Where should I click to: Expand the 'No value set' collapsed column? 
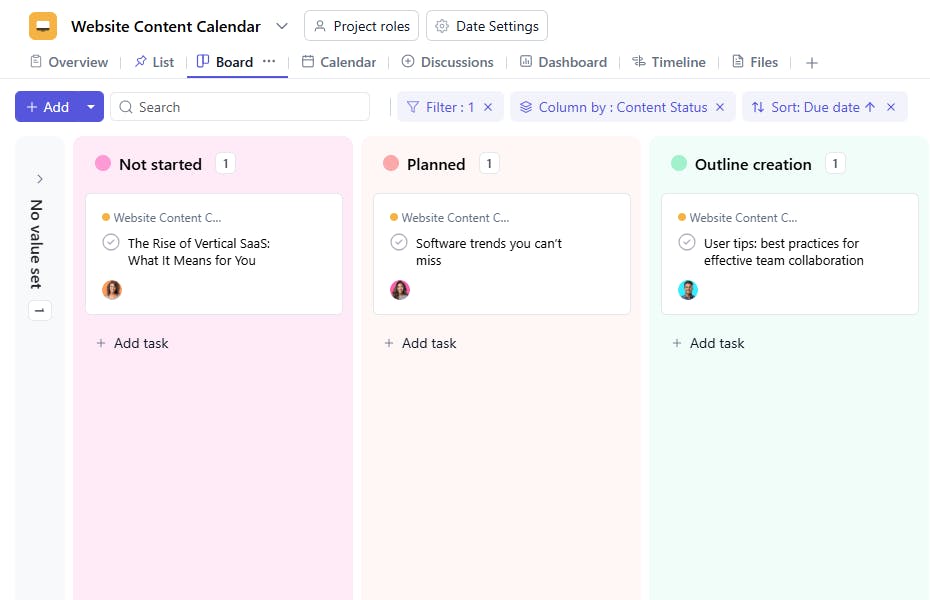pos(40,179)
